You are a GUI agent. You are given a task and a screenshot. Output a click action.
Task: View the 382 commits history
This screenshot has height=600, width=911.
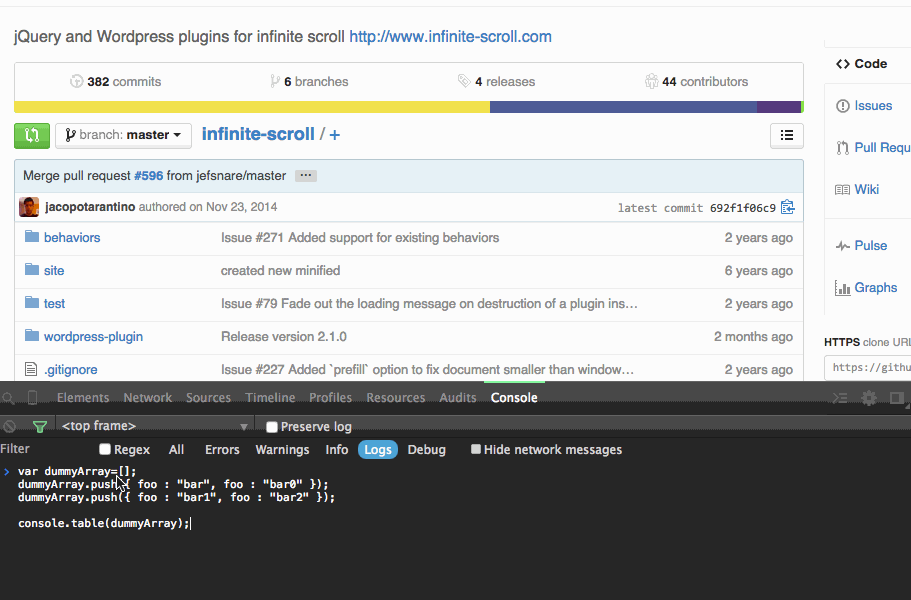click(x=115, y=82)
